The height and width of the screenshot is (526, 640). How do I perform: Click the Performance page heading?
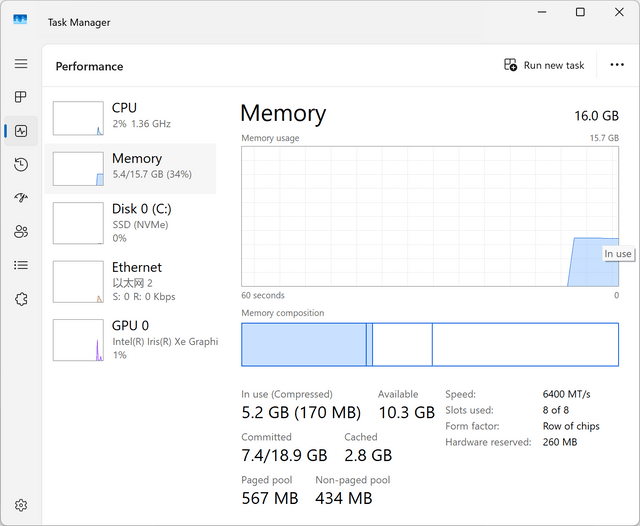pyautogui.click(x=89, y=67)
